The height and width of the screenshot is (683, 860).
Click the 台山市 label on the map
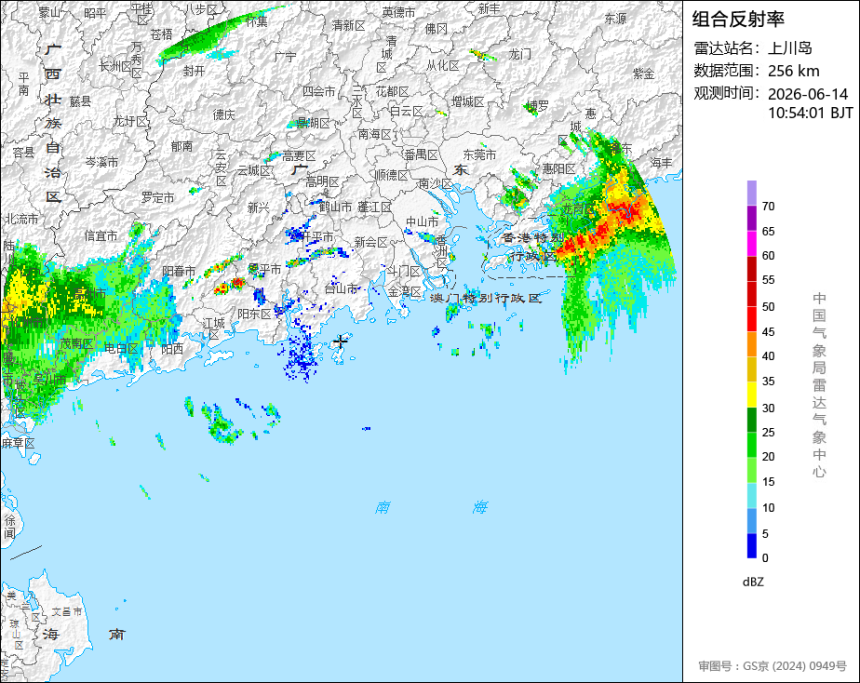point(341,289)
